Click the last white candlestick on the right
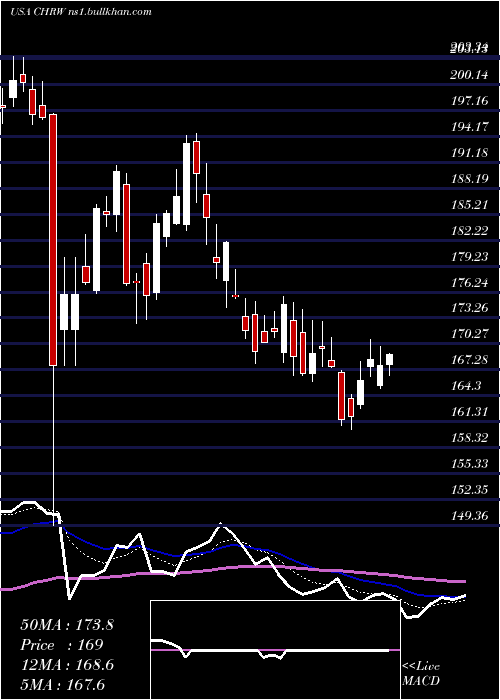The height and width of the screenshot is (700, 500). (x=390, y=359)
